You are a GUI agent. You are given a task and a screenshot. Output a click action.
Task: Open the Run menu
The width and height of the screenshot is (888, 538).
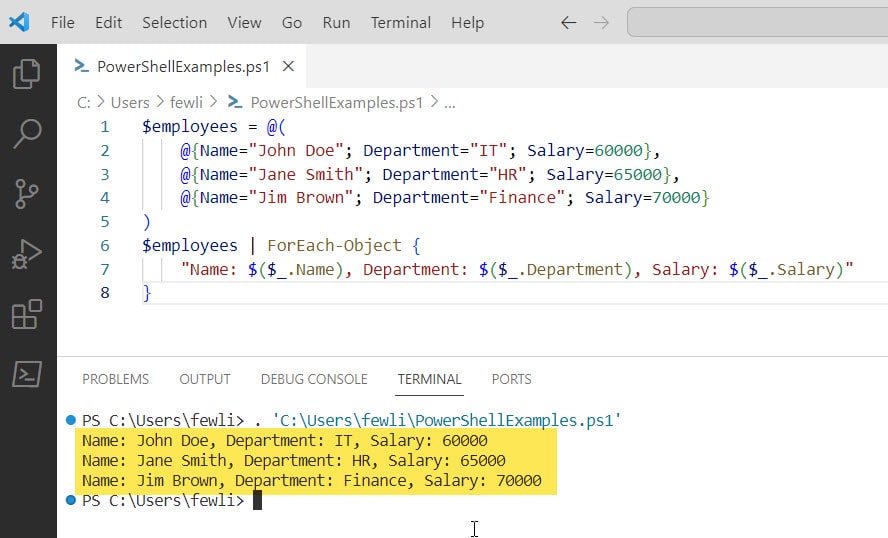pos(336,23)
